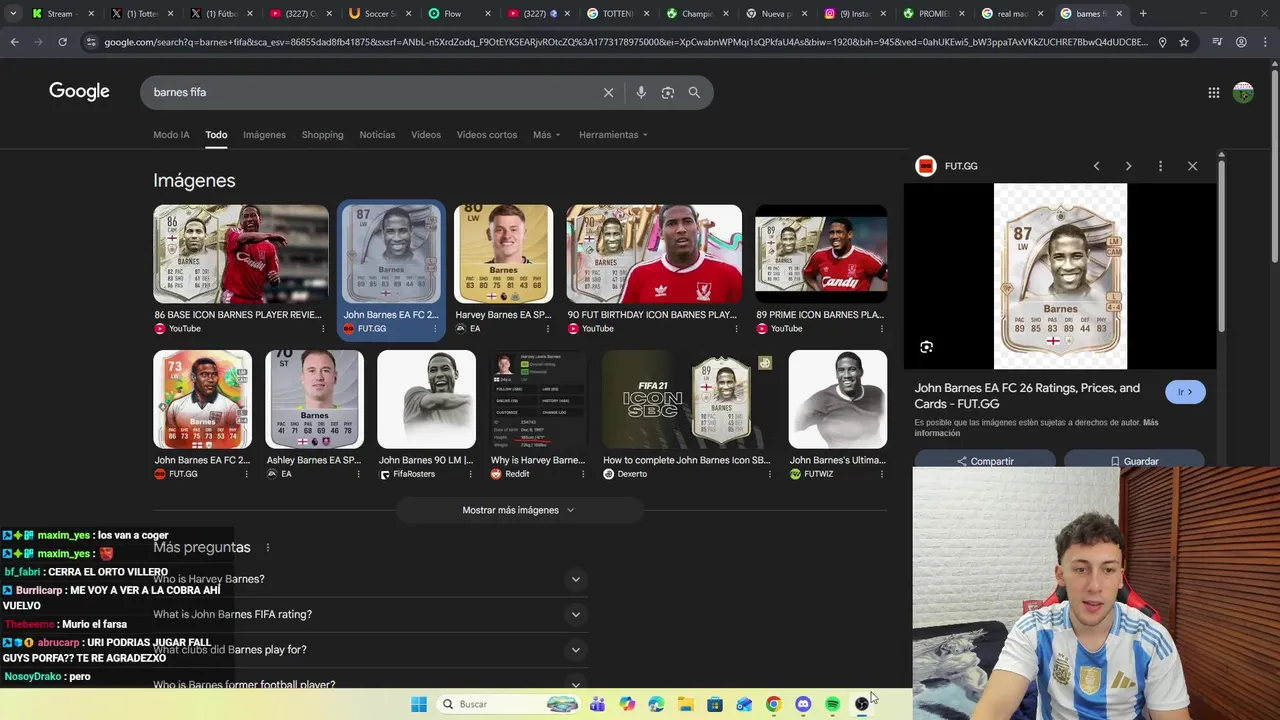1280x720 pixels.
Task: Click the Google logo
Action: click(79, 92)
